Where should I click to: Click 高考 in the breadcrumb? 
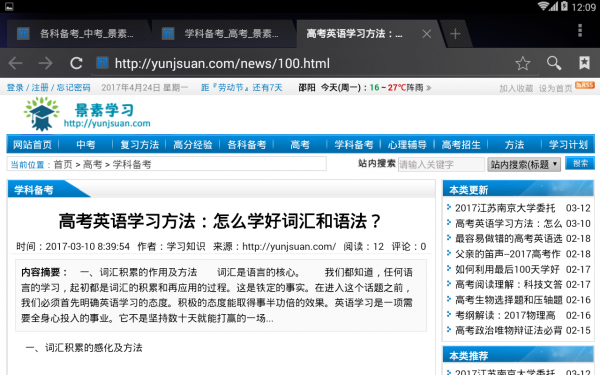[x=93, y=165]
